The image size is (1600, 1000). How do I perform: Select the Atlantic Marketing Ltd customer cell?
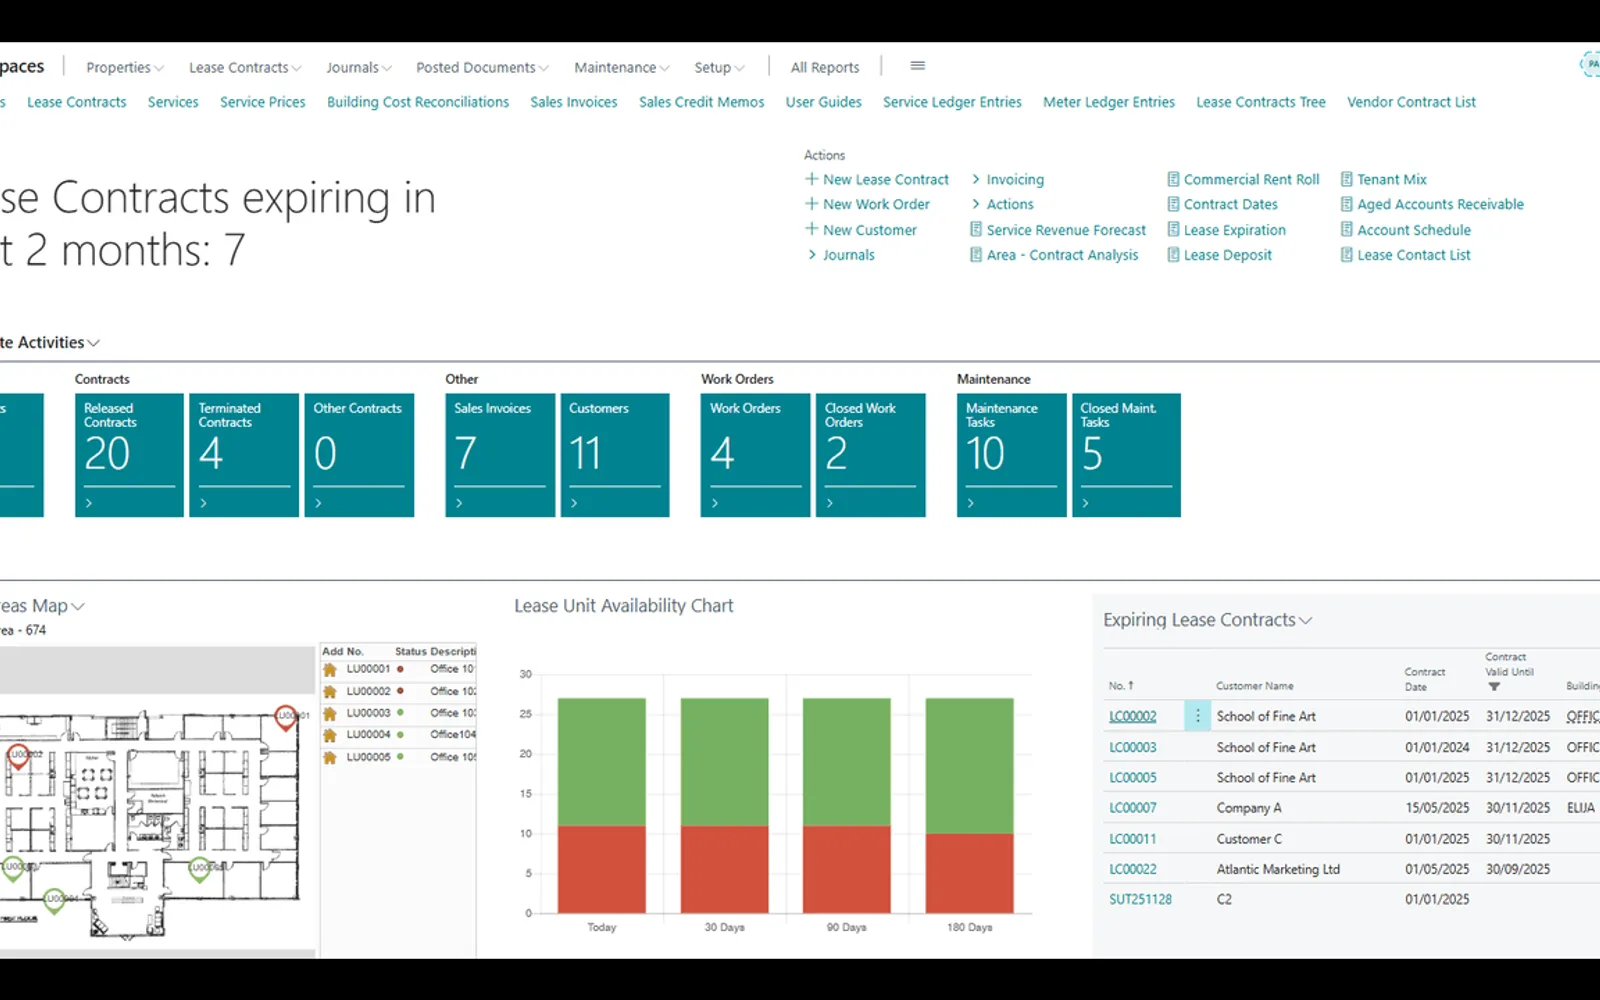[1278, 869]
